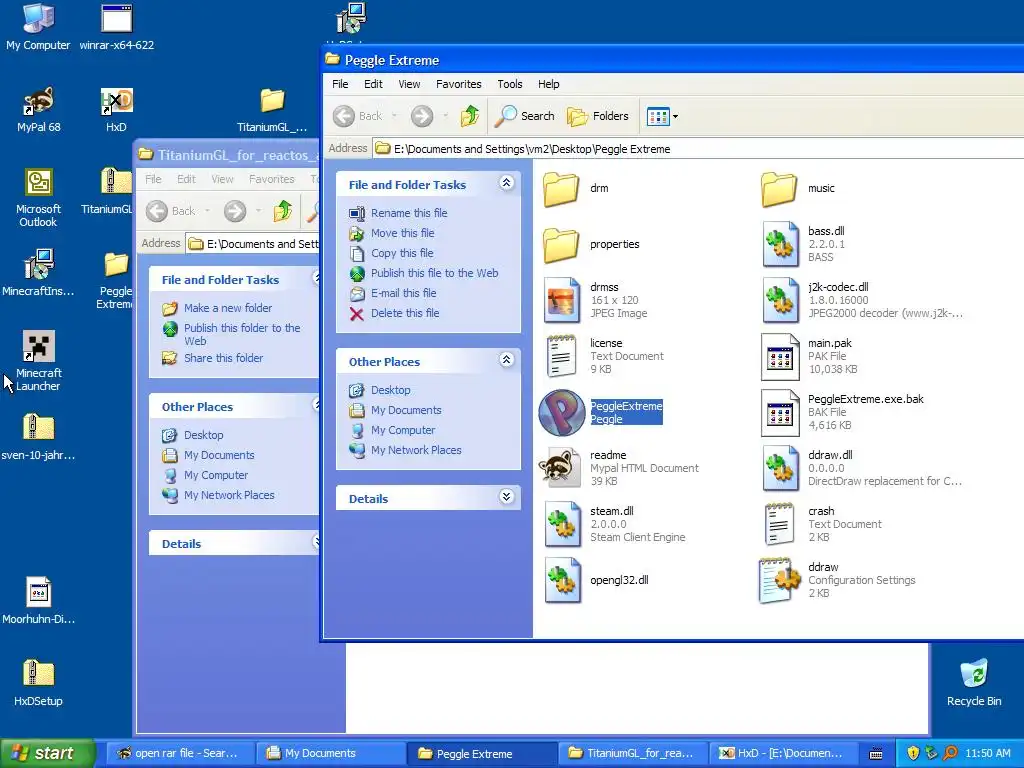Open the music folder
This screenshot has height=768, width=1024.
(x=780, y=188)
